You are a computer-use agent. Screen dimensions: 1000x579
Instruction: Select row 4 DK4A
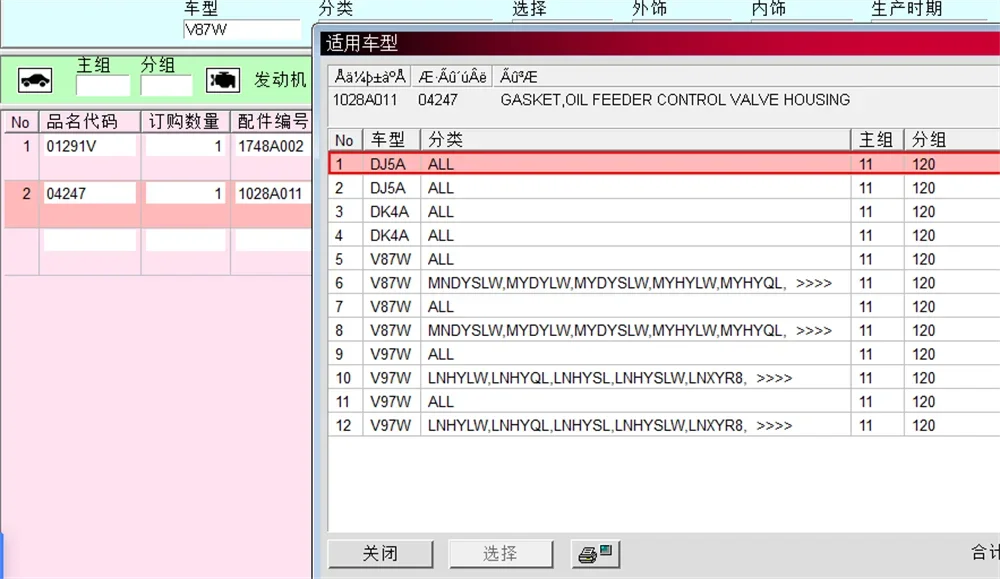click(x=664, y=235)
